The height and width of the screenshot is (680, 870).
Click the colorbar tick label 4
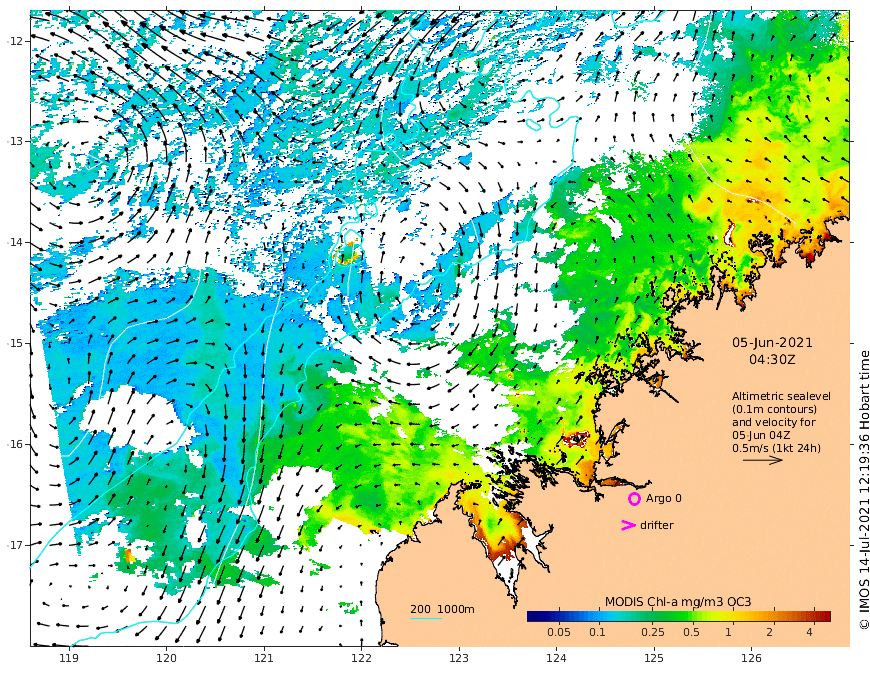point(810,632)
